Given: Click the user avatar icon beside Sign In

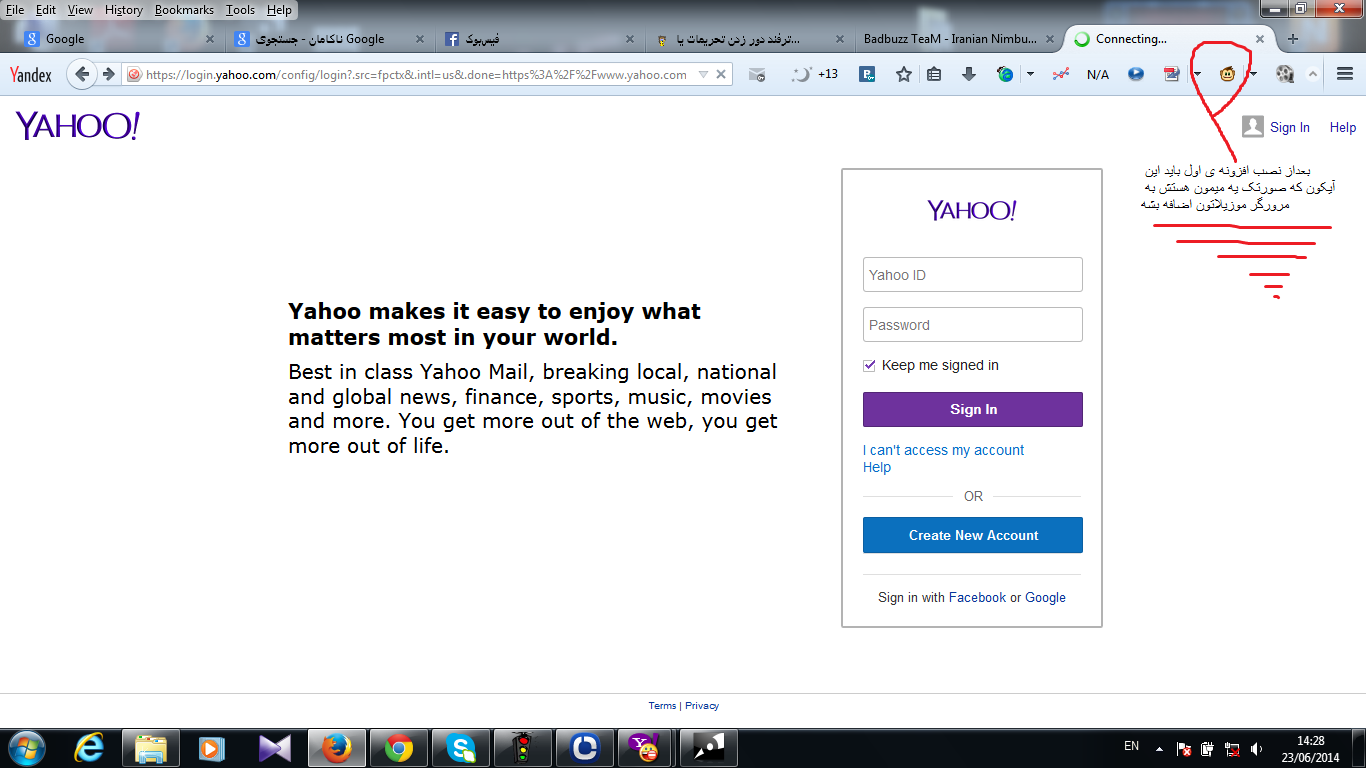Looking at the screenshot, I should (1252, 127).
